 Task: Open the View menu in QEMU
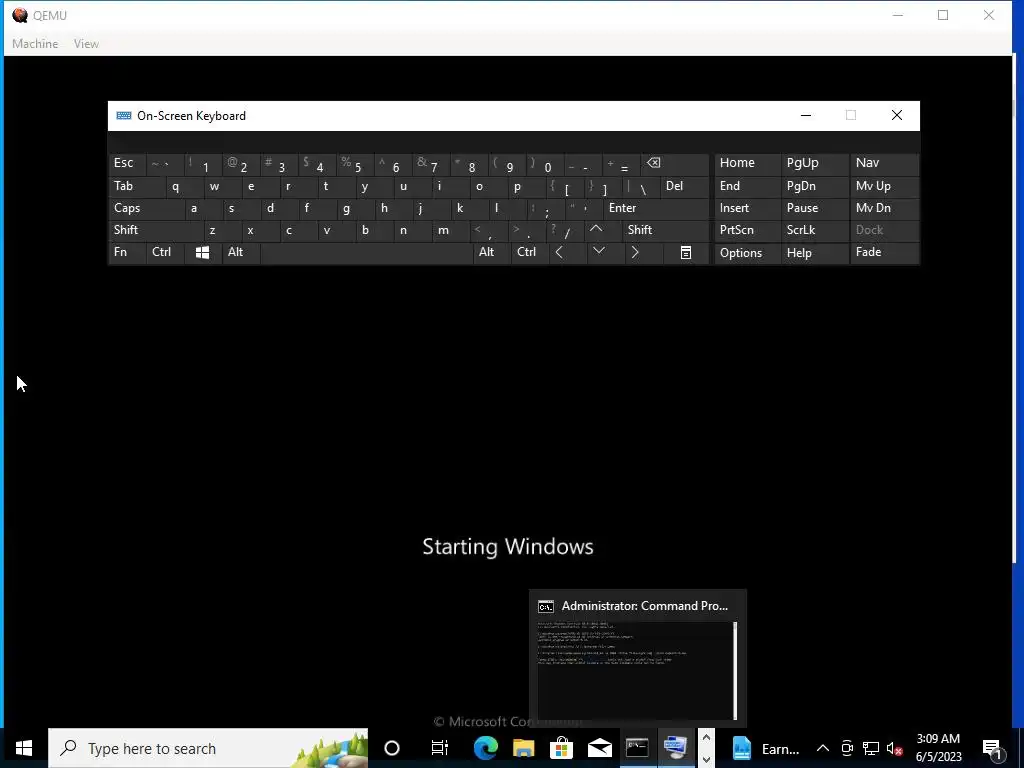coord(86,44)
